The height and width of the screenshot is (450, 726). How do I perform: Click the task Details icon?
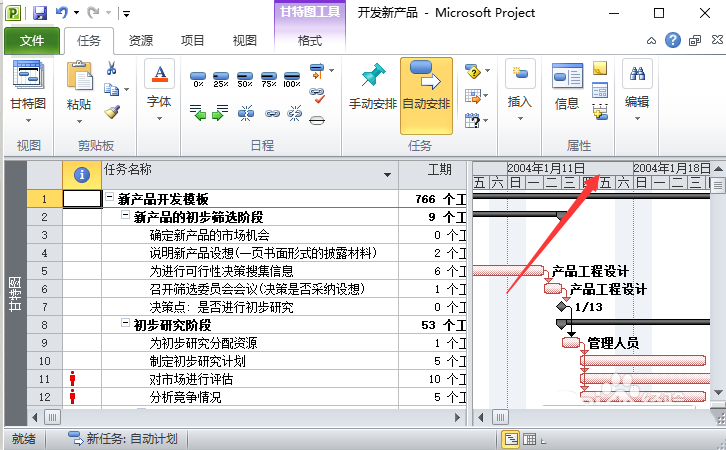pos(600,90)
